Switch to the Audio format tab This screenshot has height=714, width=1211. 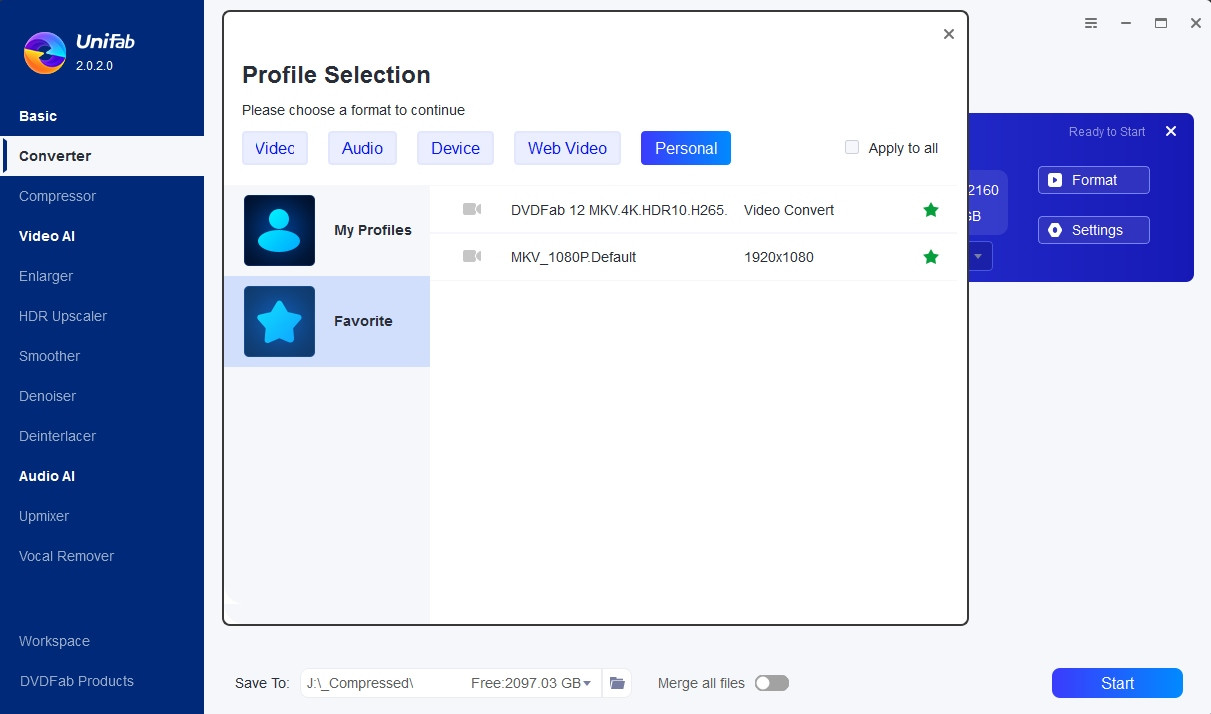click(x=362, y=148)
